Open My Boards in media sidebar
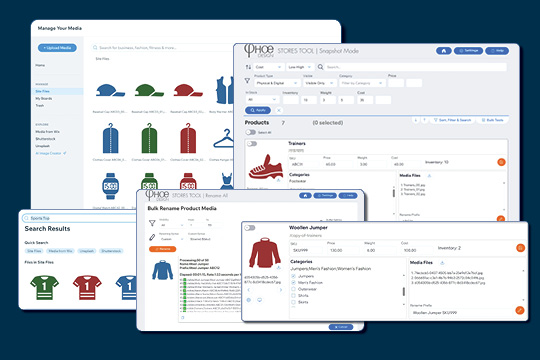Screen dimensions: 540x360 [x=44, y=99]
